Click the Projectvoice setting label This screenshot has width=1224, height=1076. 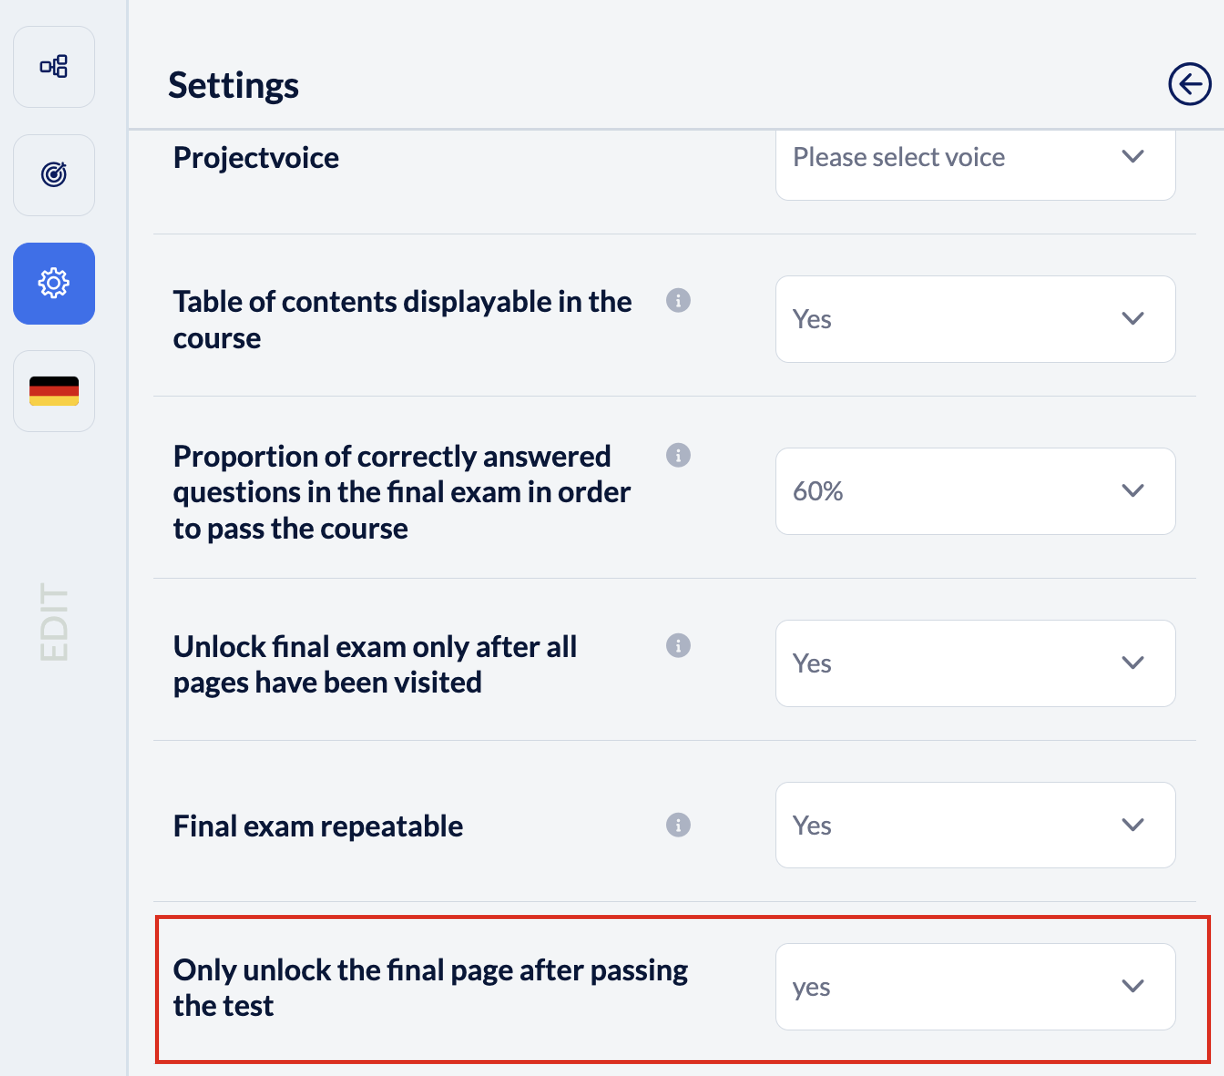click(x=256, y=158)
